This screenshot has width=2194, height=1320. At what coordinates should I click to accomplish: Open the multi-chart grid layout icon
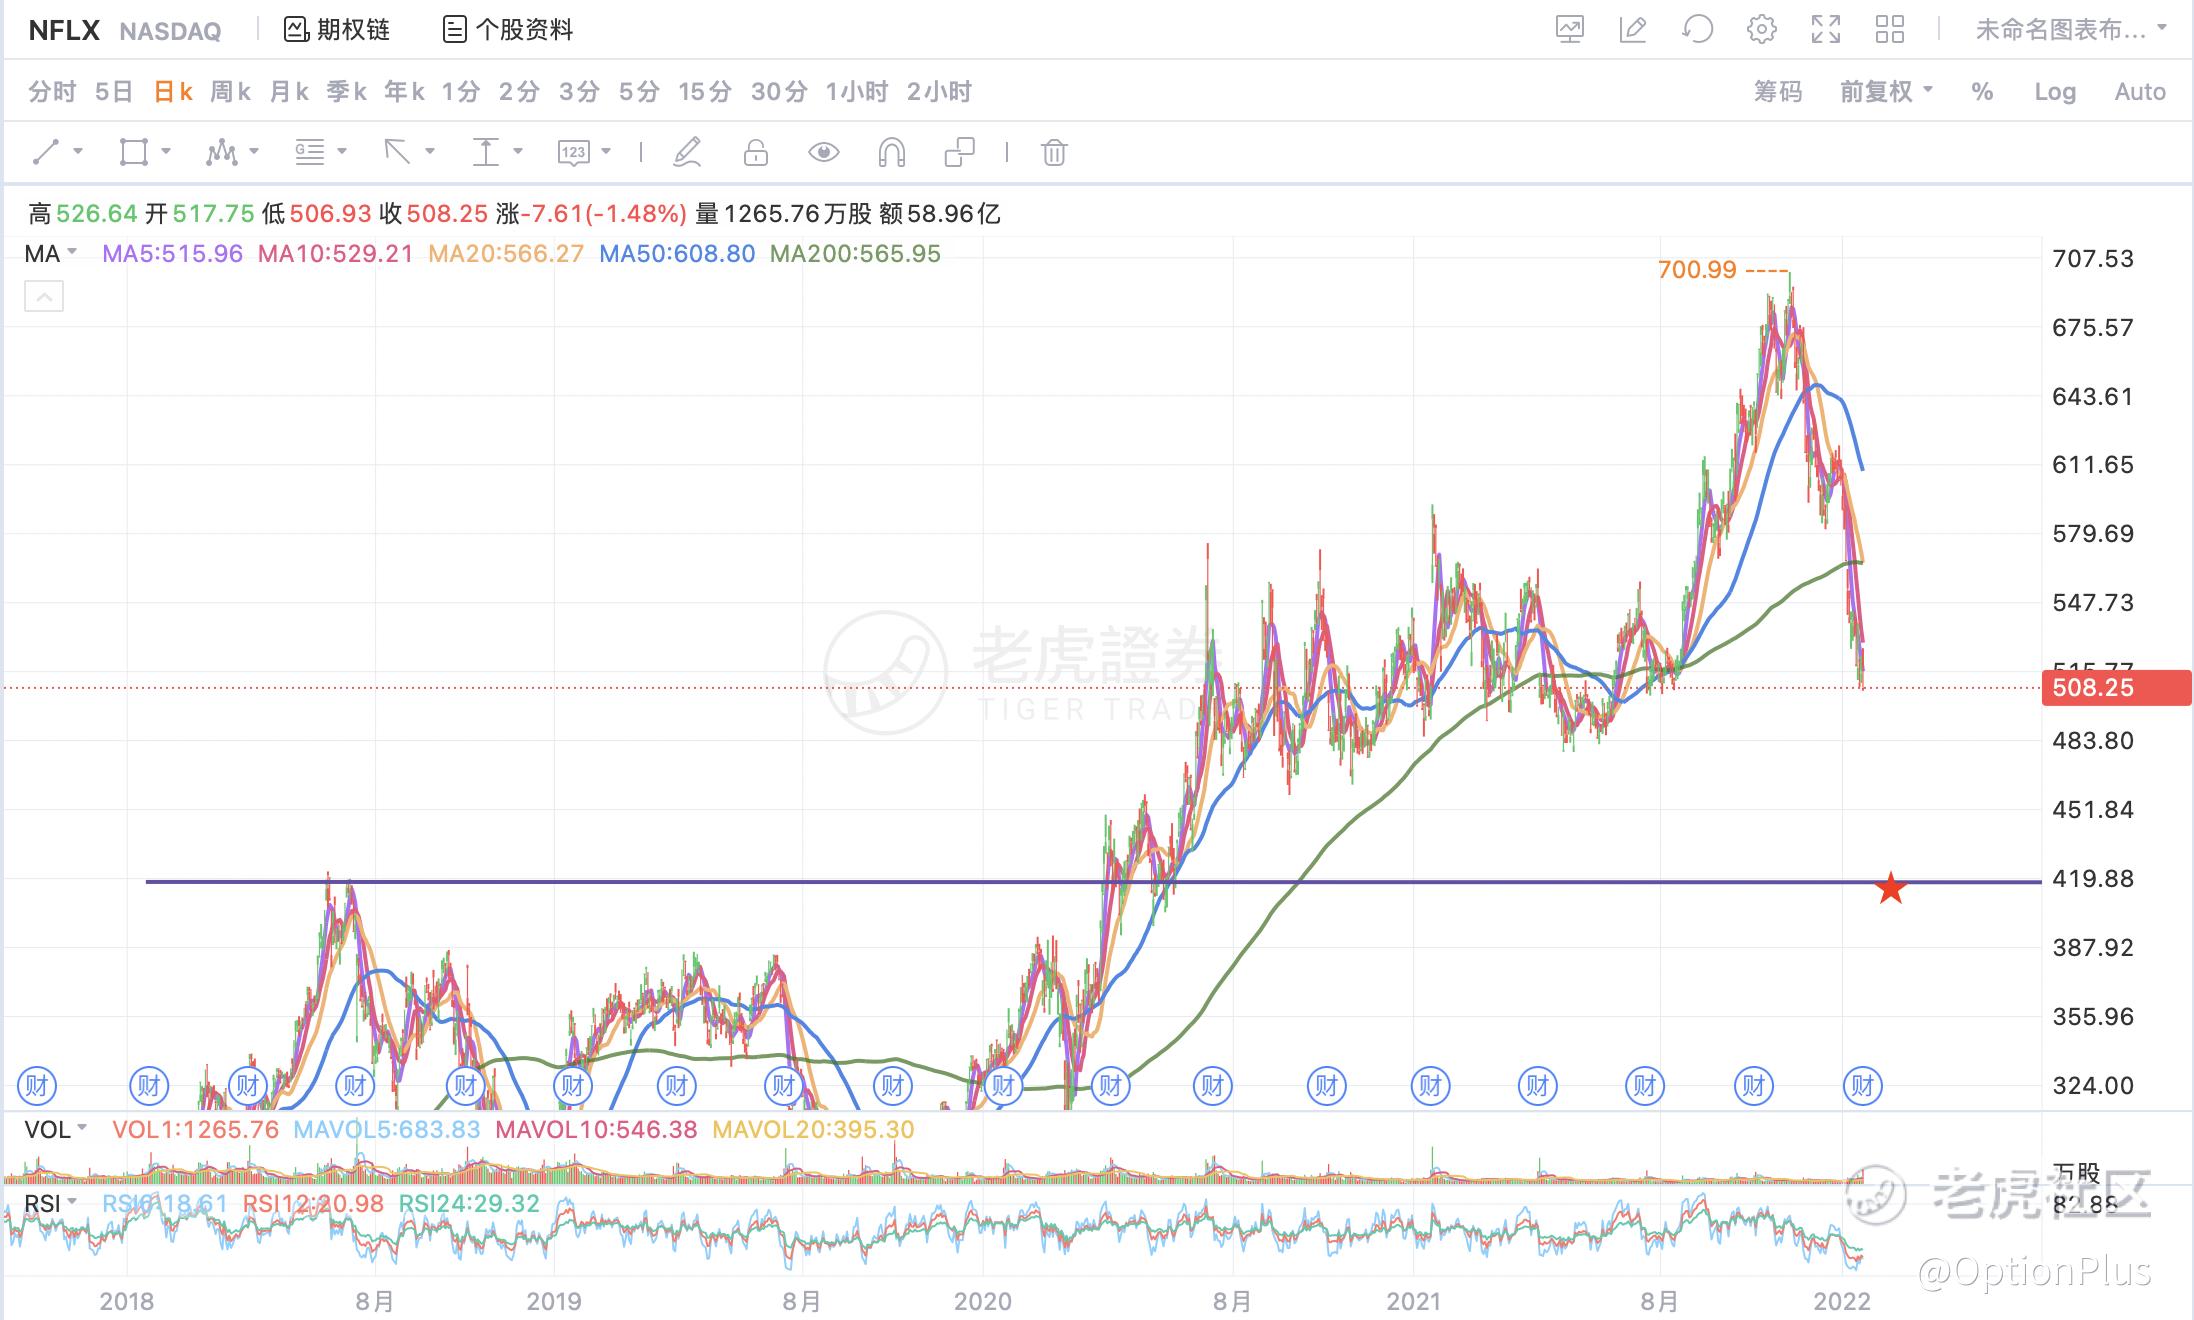[x=1890, y=30]
